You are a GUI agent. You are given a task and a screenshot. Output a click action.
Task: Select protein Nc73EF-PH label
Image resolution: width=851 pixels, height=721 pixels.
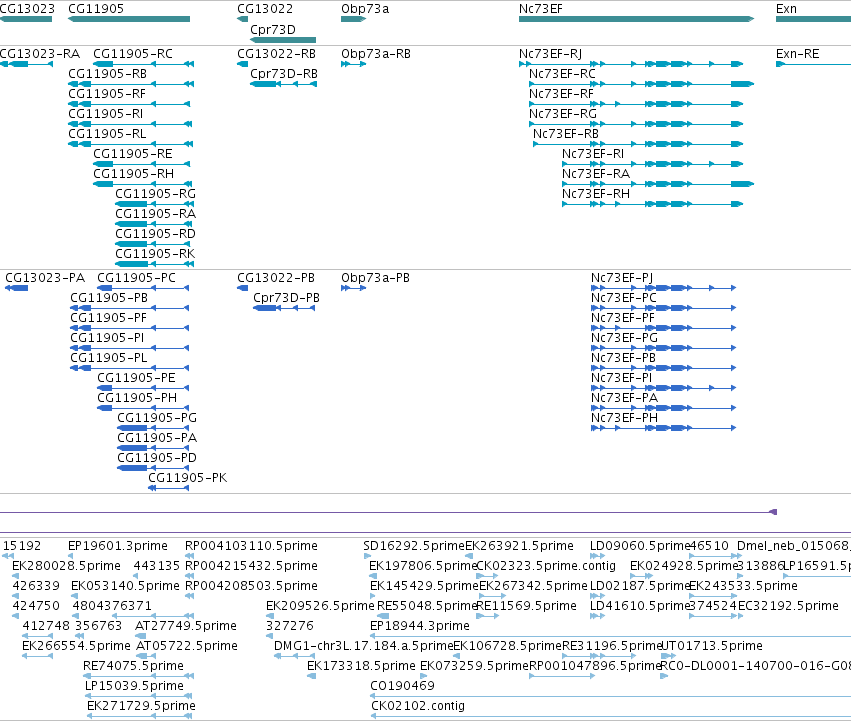pyautogui.click(x=624, y=418)
